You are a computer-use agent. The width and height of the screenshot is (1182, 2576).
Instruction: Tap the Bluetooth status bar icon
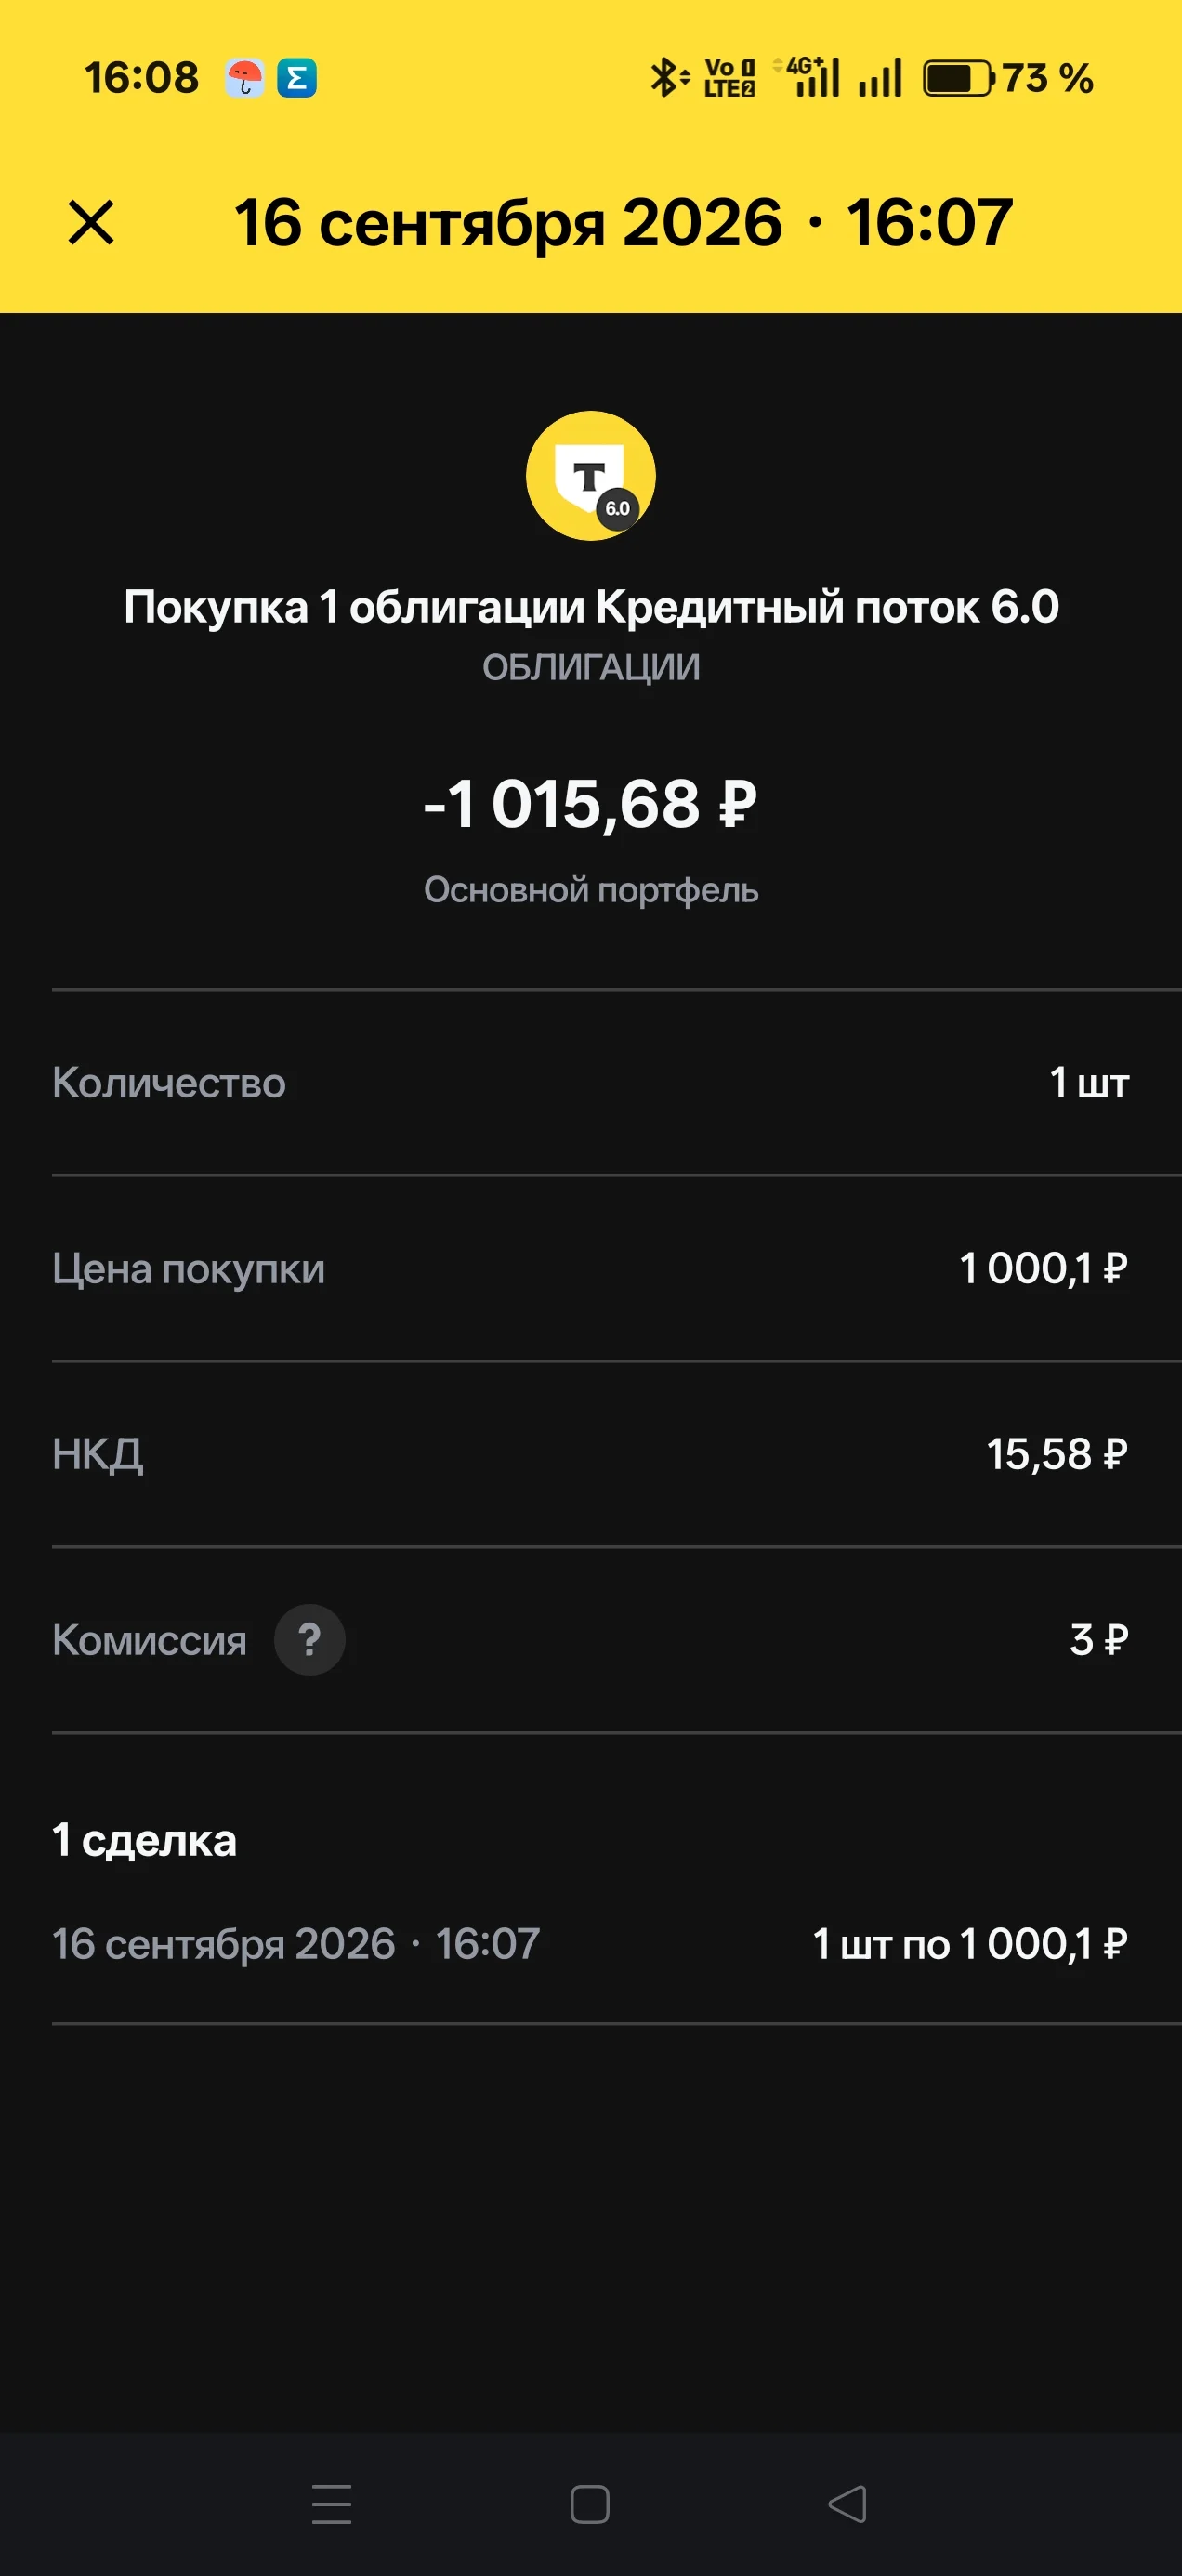click(x=669, y=78)
